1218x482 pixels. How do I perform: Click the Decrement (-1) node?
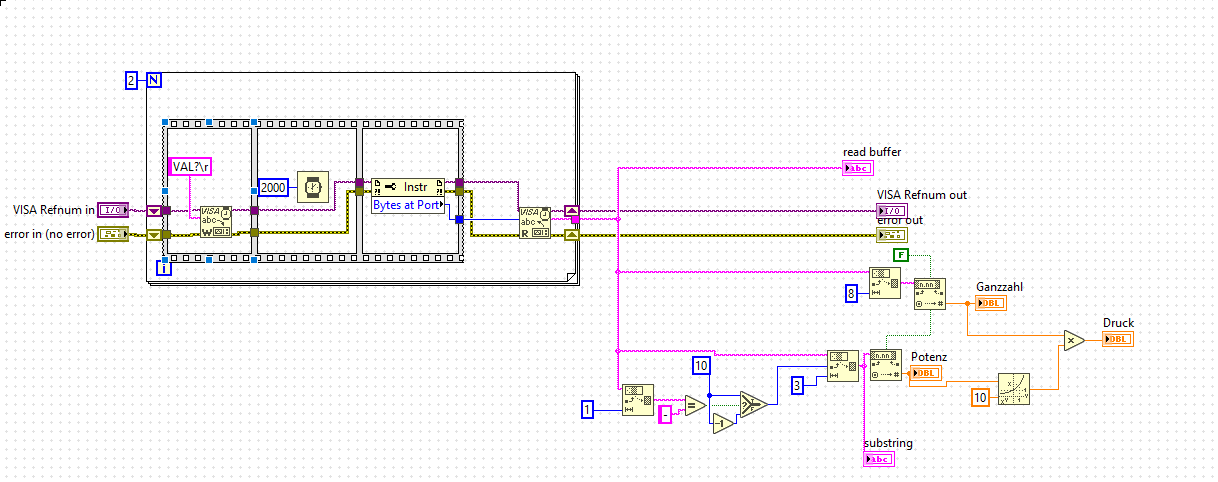722,425
